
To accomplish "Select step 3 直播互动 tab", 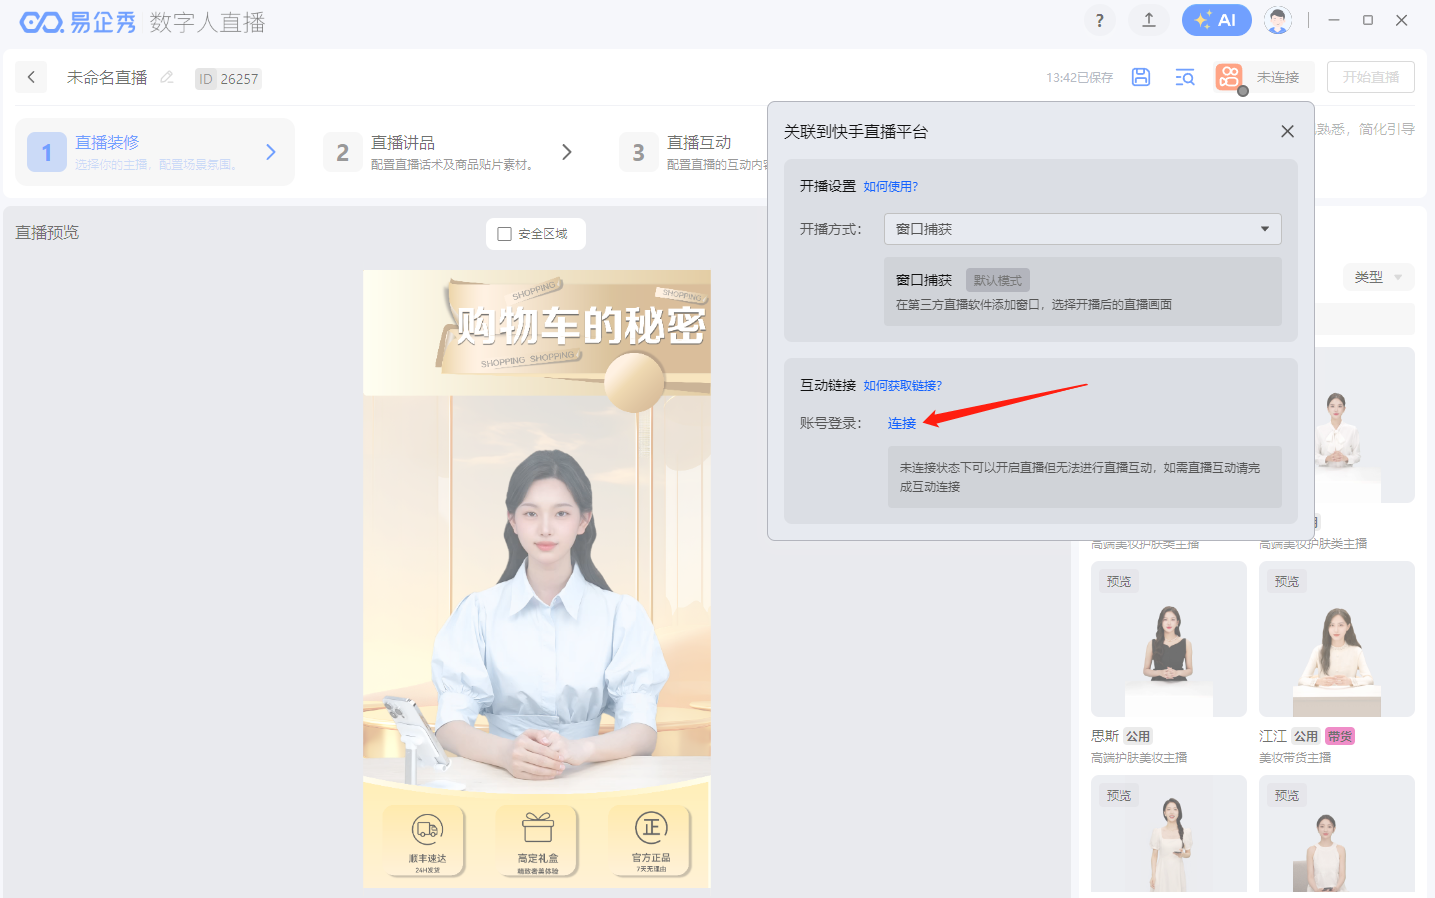I will (x=695, y=152).
